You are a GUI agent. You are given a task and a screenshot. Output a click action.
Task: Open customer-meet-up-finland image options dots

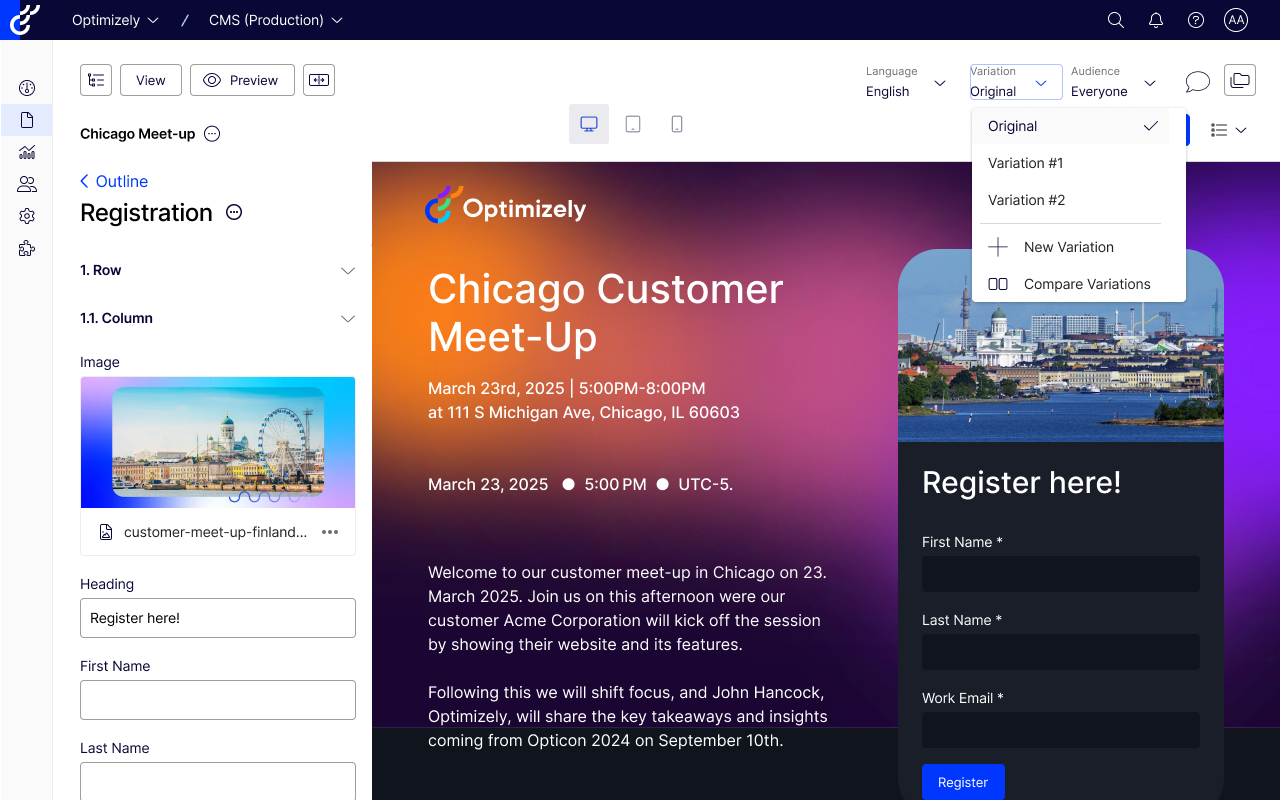tap(330, 532)
